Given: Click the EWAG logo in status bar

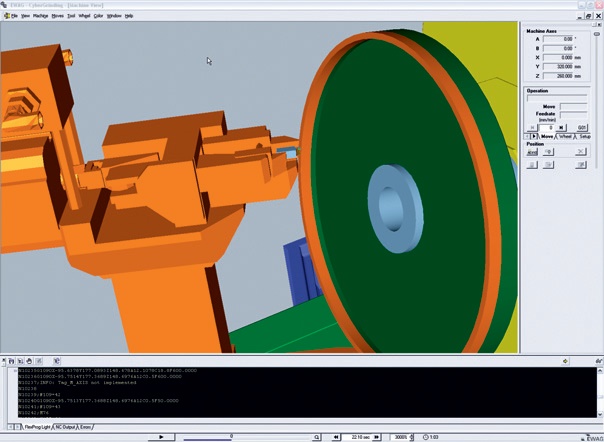Looking at the screenshot, I should click(x=593, y=438).
